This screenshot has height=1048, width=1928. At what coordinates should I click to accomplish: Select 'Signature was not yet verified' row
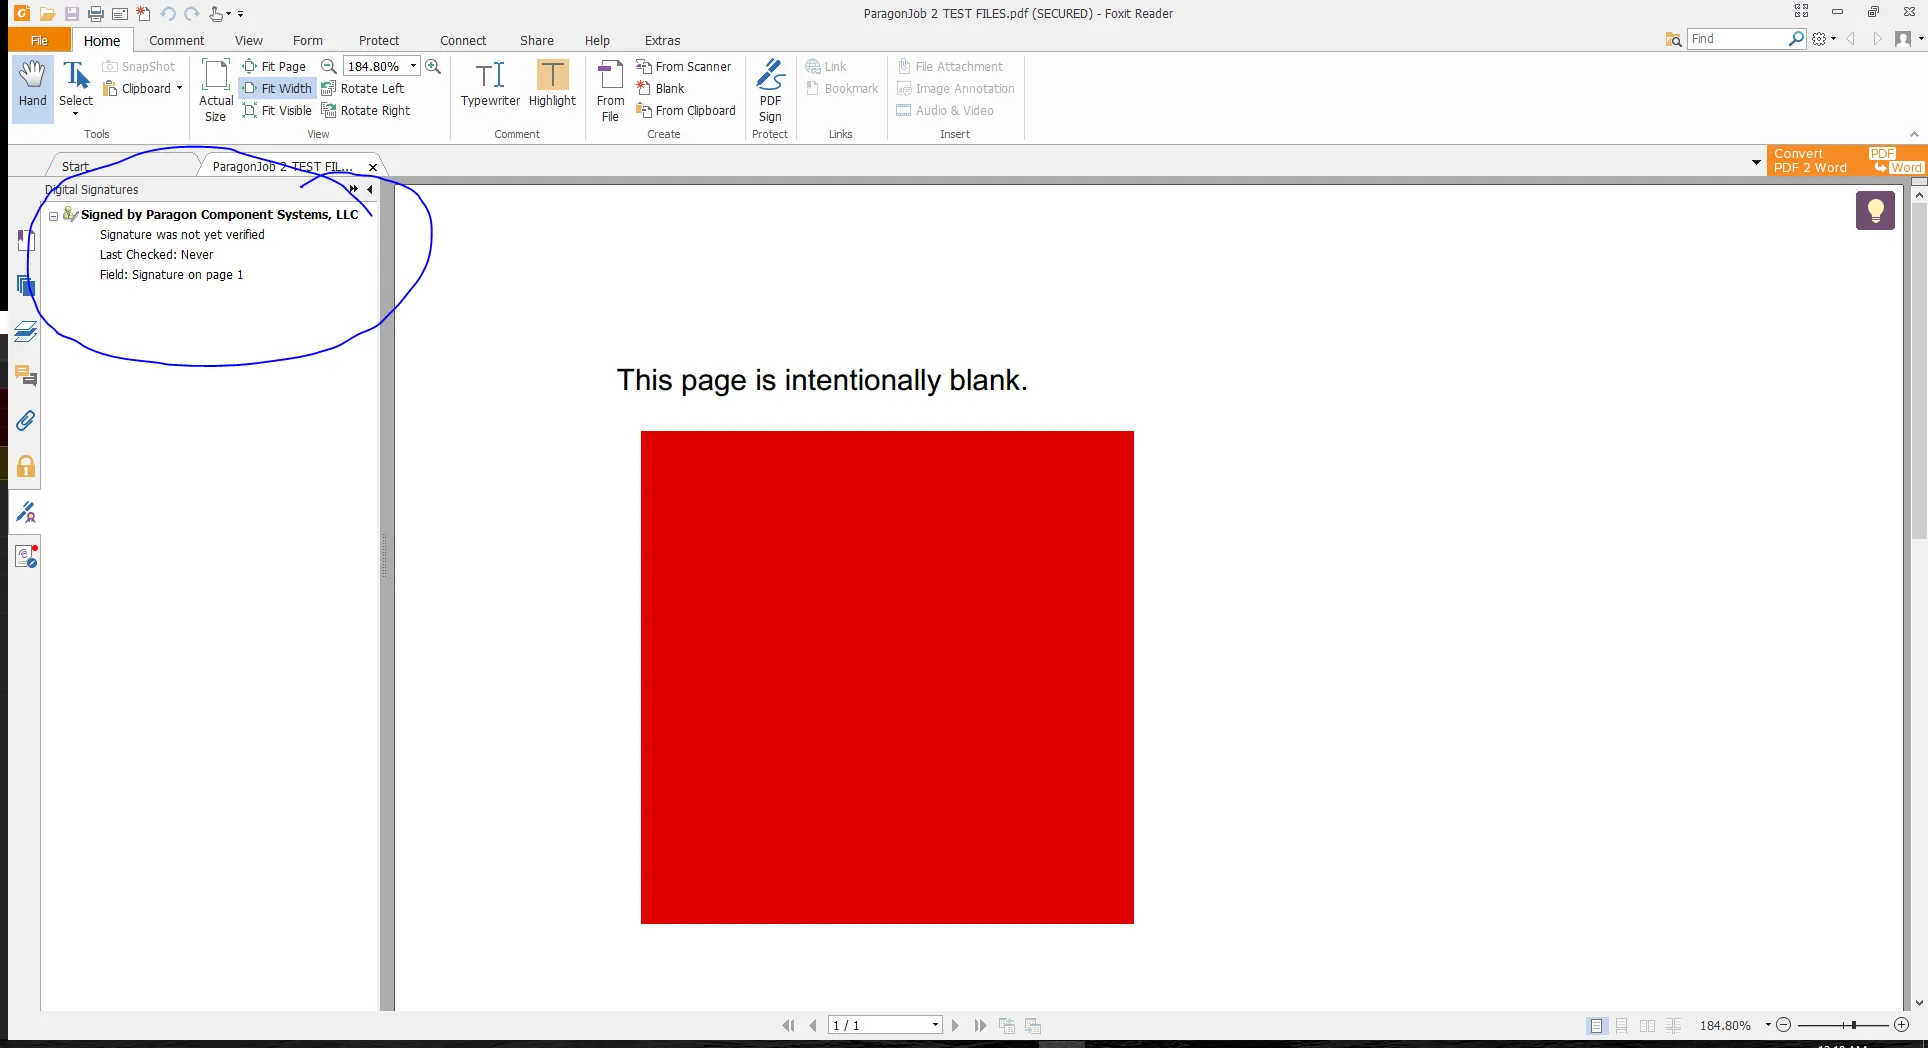pos(182,235)
